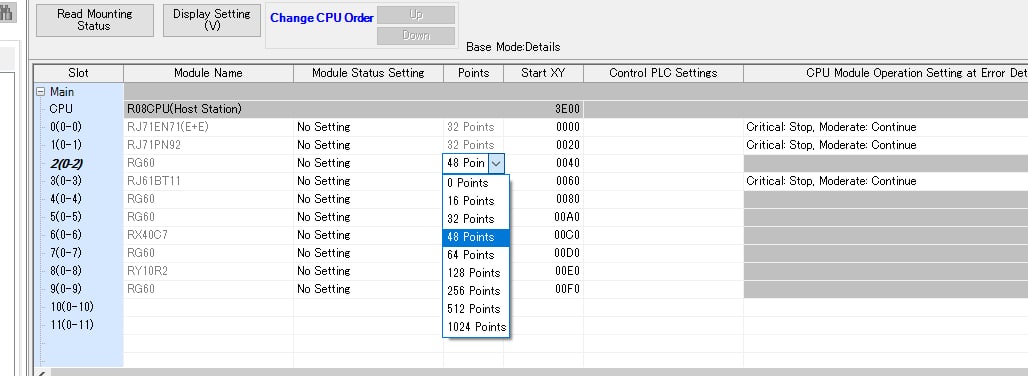The image size is (1028, 376).
Task: Click Start XY value 00F0
Action: click(x=567, y=289)
